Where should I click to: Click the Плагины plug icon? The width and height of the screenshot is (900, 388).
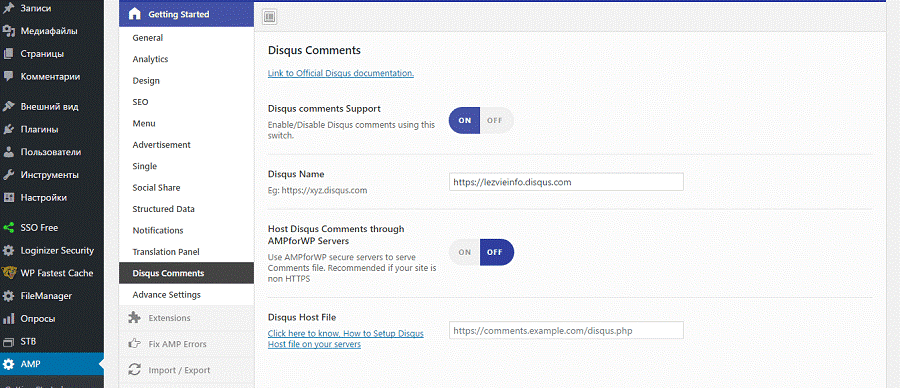tap(9, 130)
